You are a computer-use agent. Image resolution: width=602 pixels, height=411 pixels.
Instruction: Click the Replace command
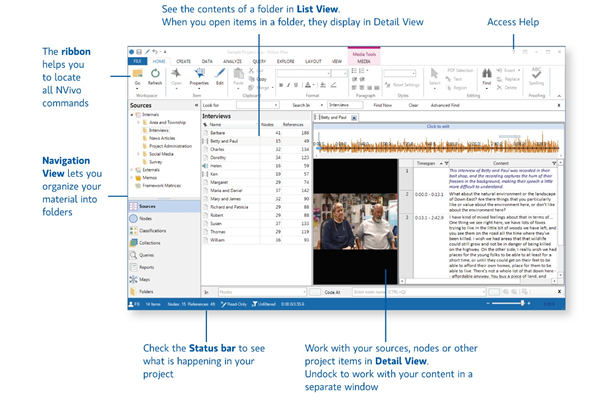tap(508, 79)
